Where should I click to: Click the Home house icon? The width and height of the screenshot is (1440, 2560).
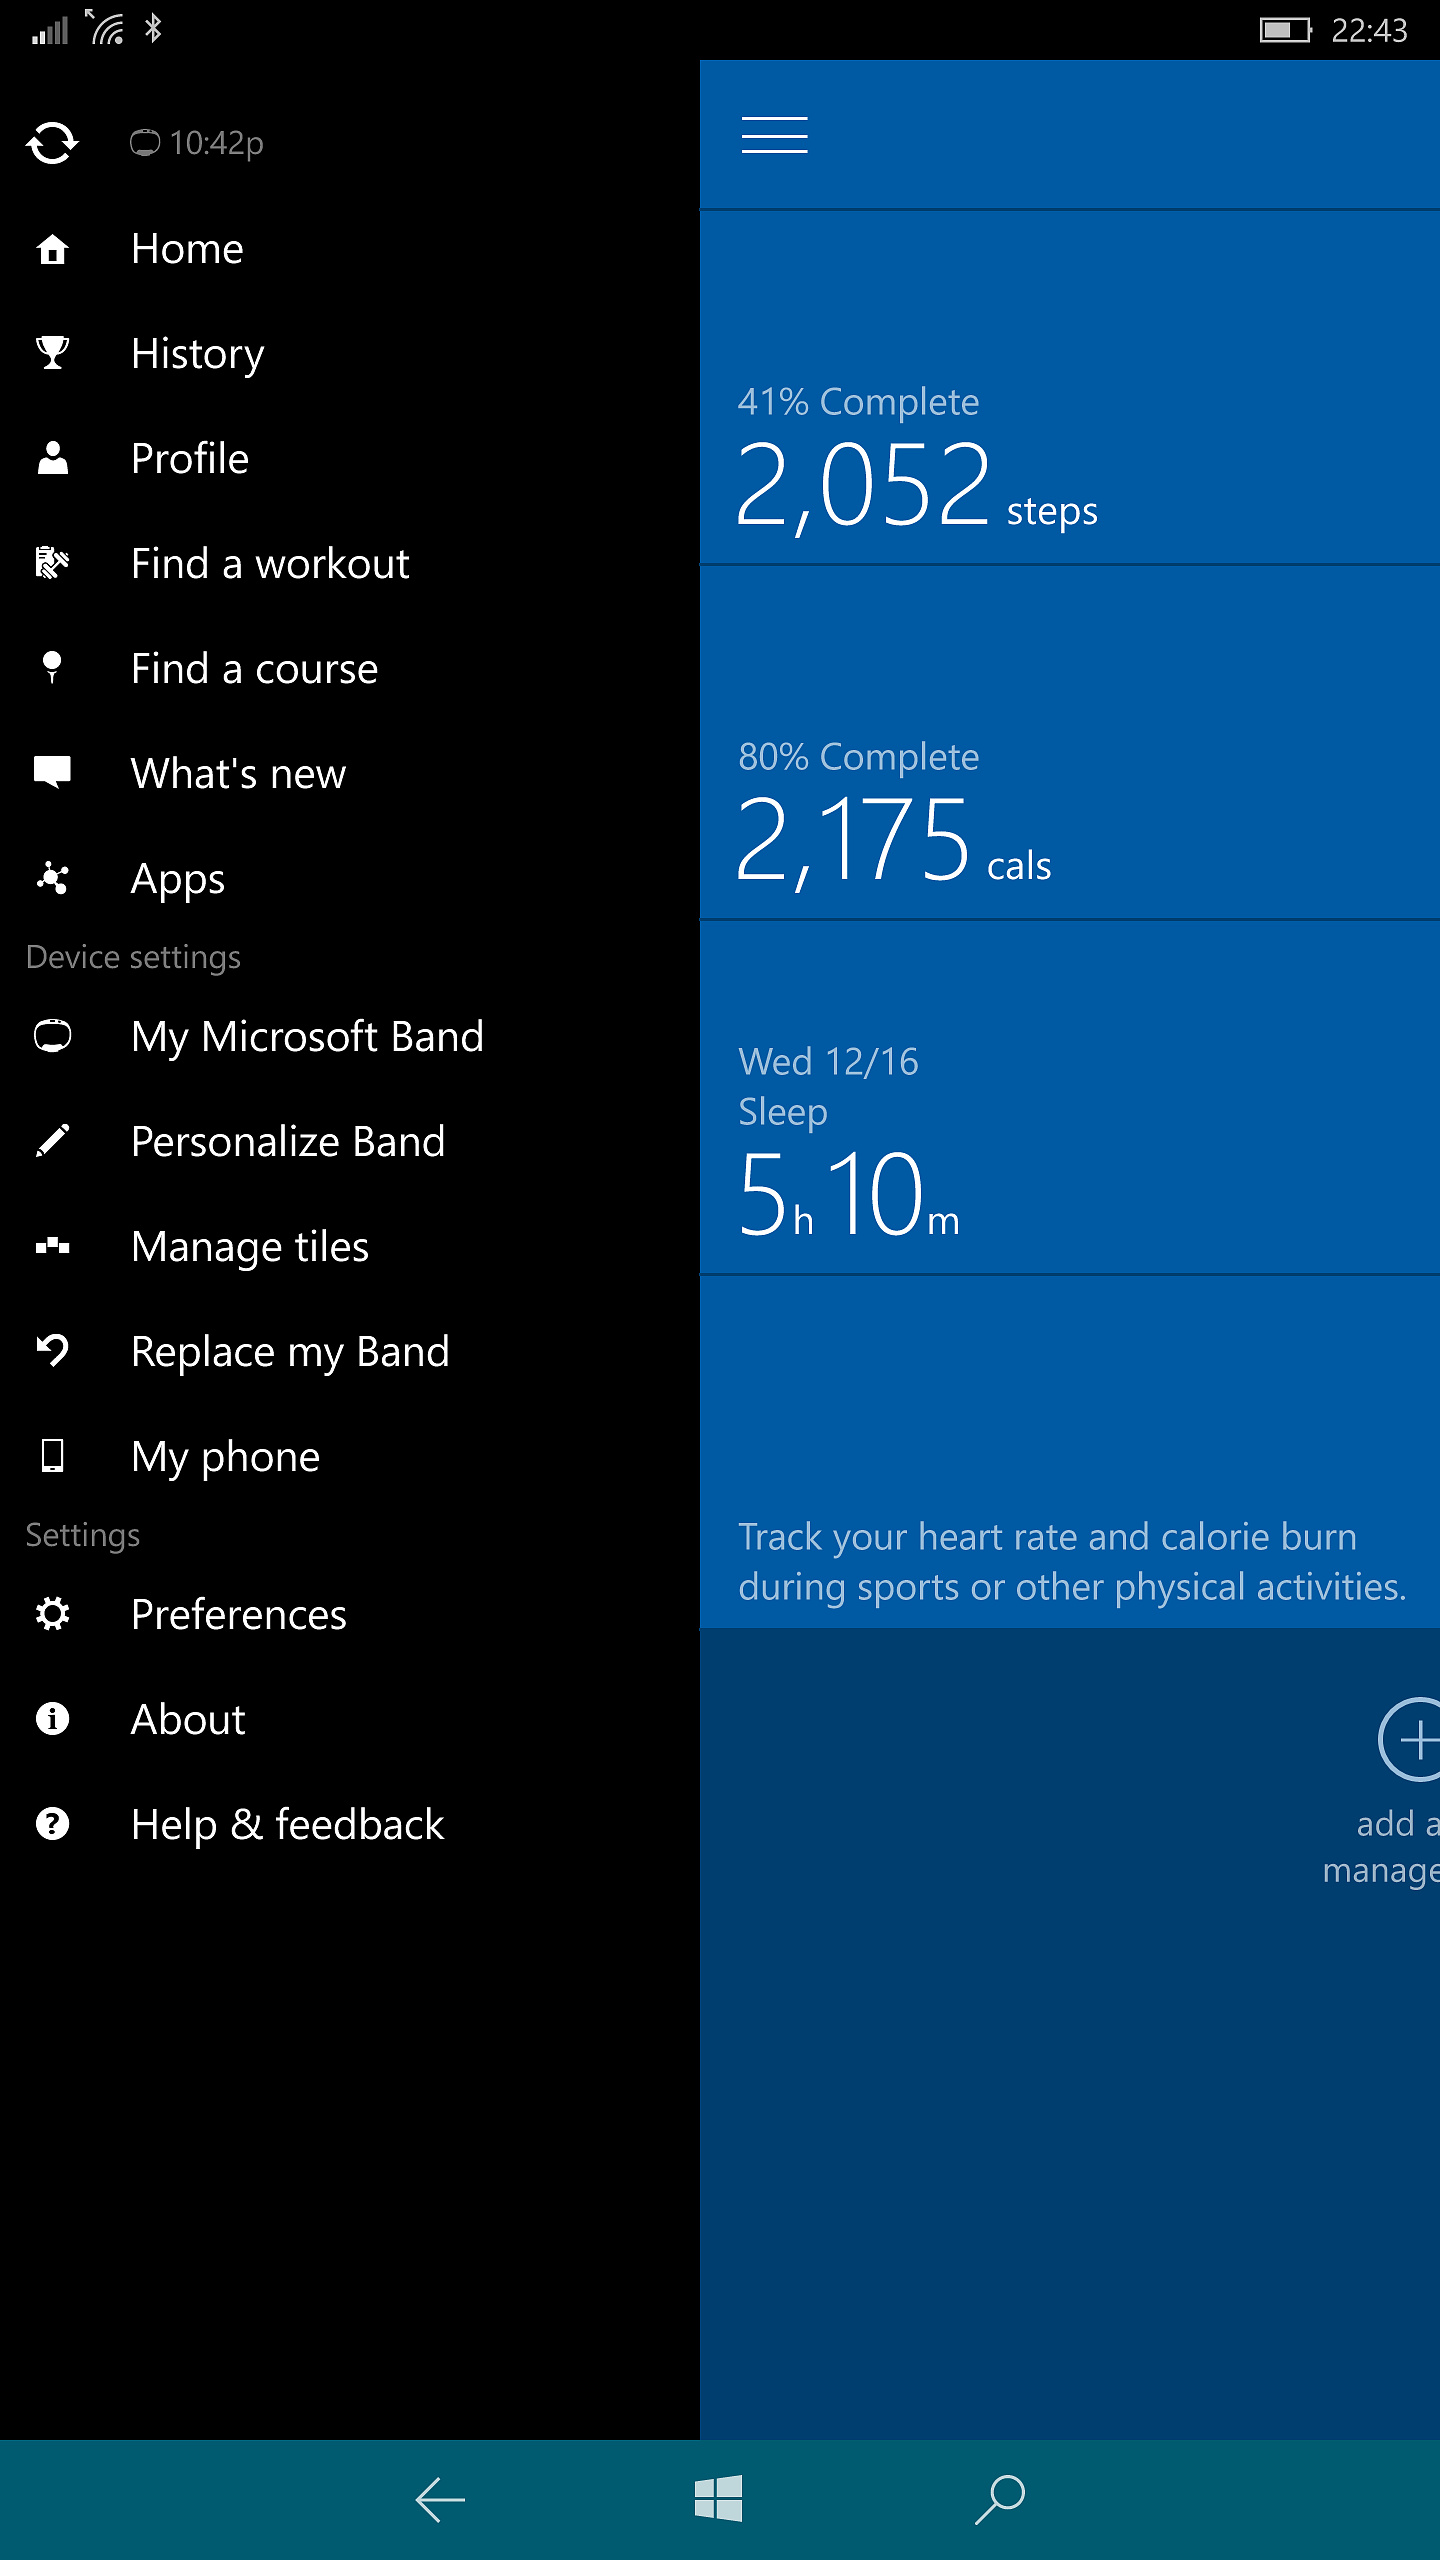coord(52,249)
